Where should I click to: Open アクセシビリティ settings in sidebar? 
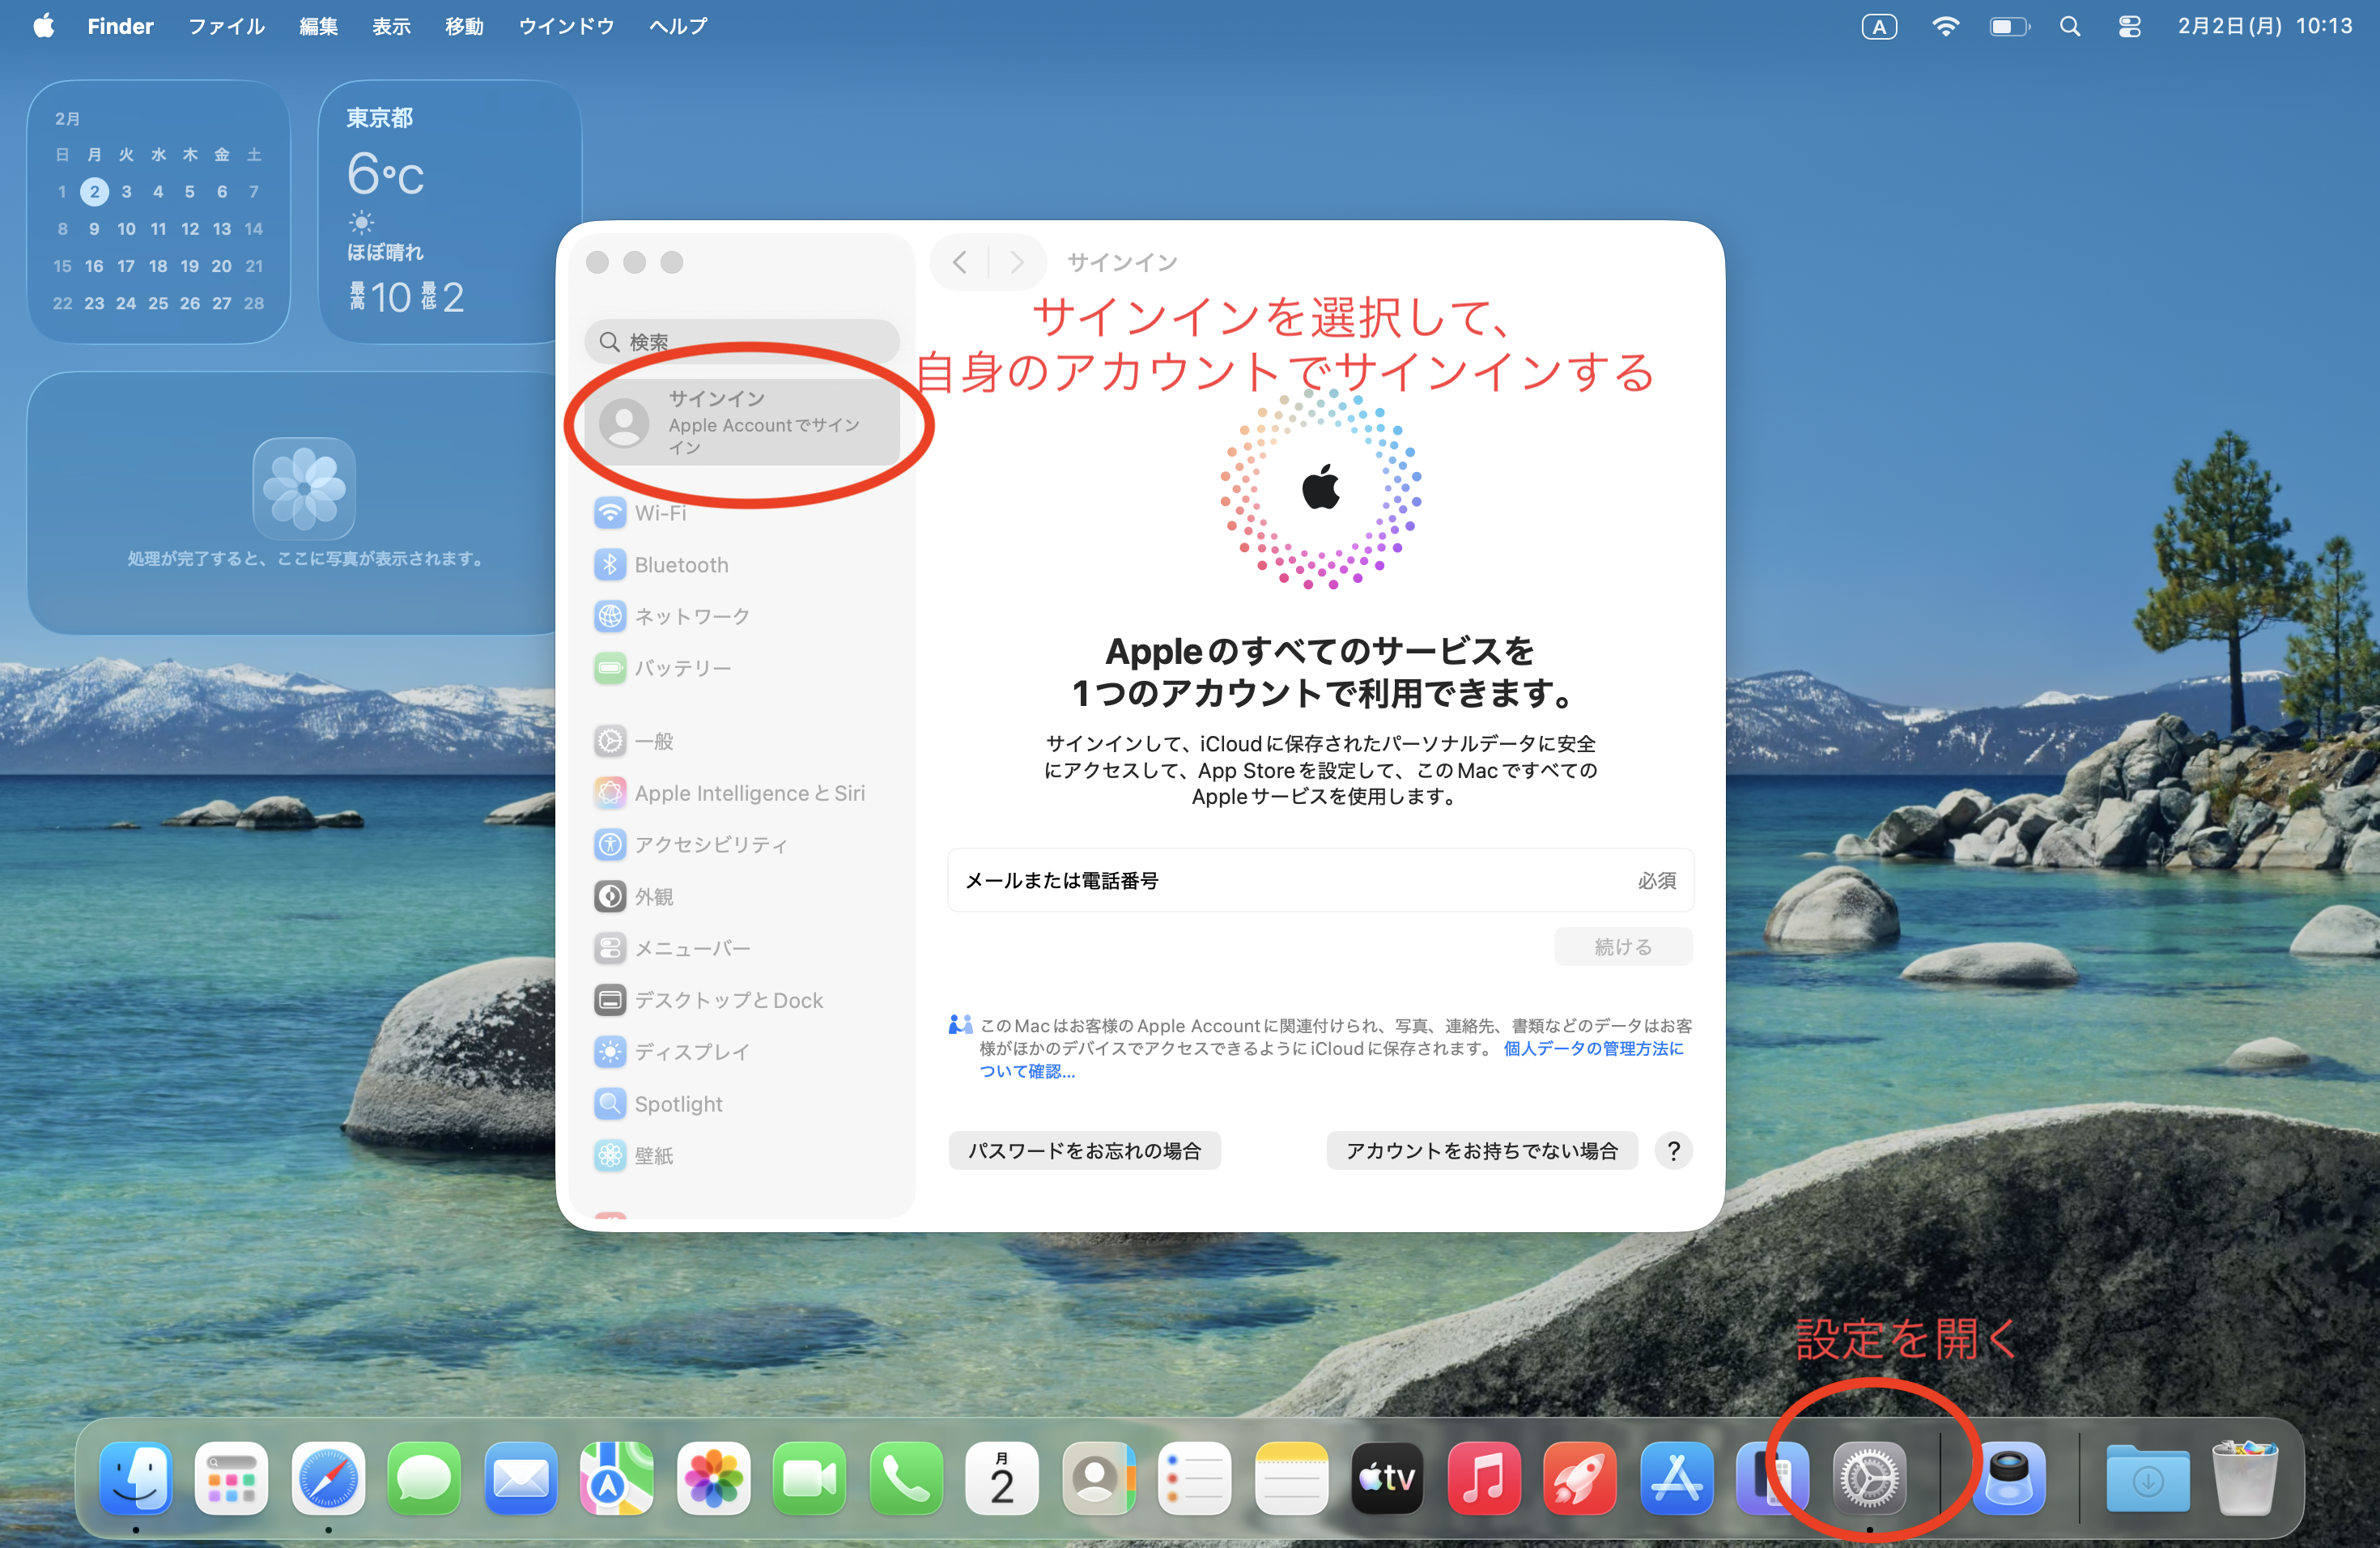tap(742, 845)
